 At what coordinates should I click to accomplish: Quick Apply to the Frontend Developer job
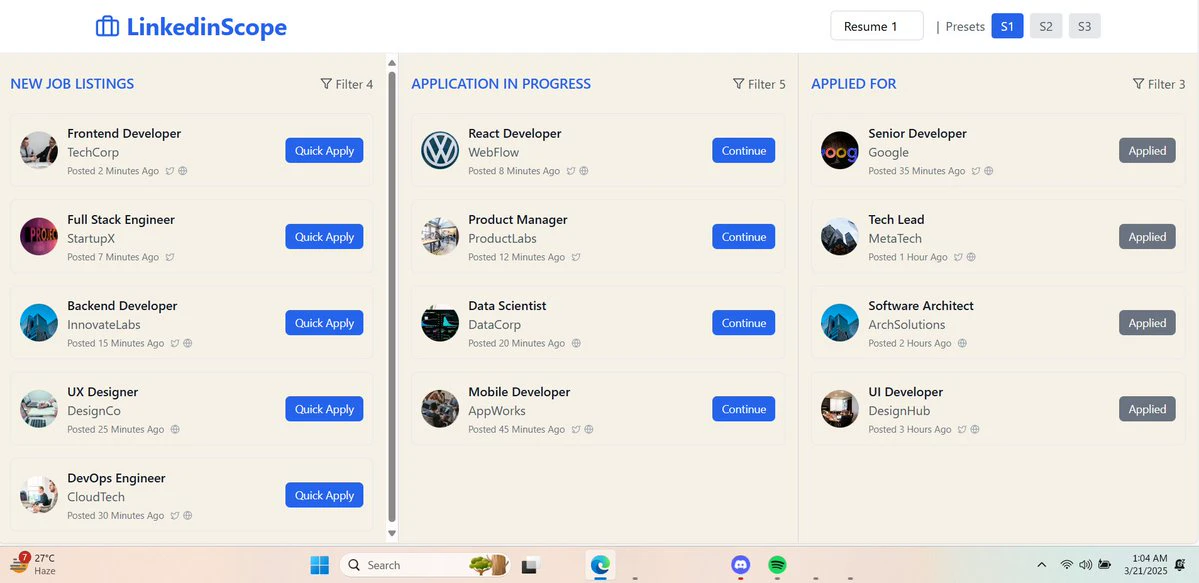coord(324,151)
